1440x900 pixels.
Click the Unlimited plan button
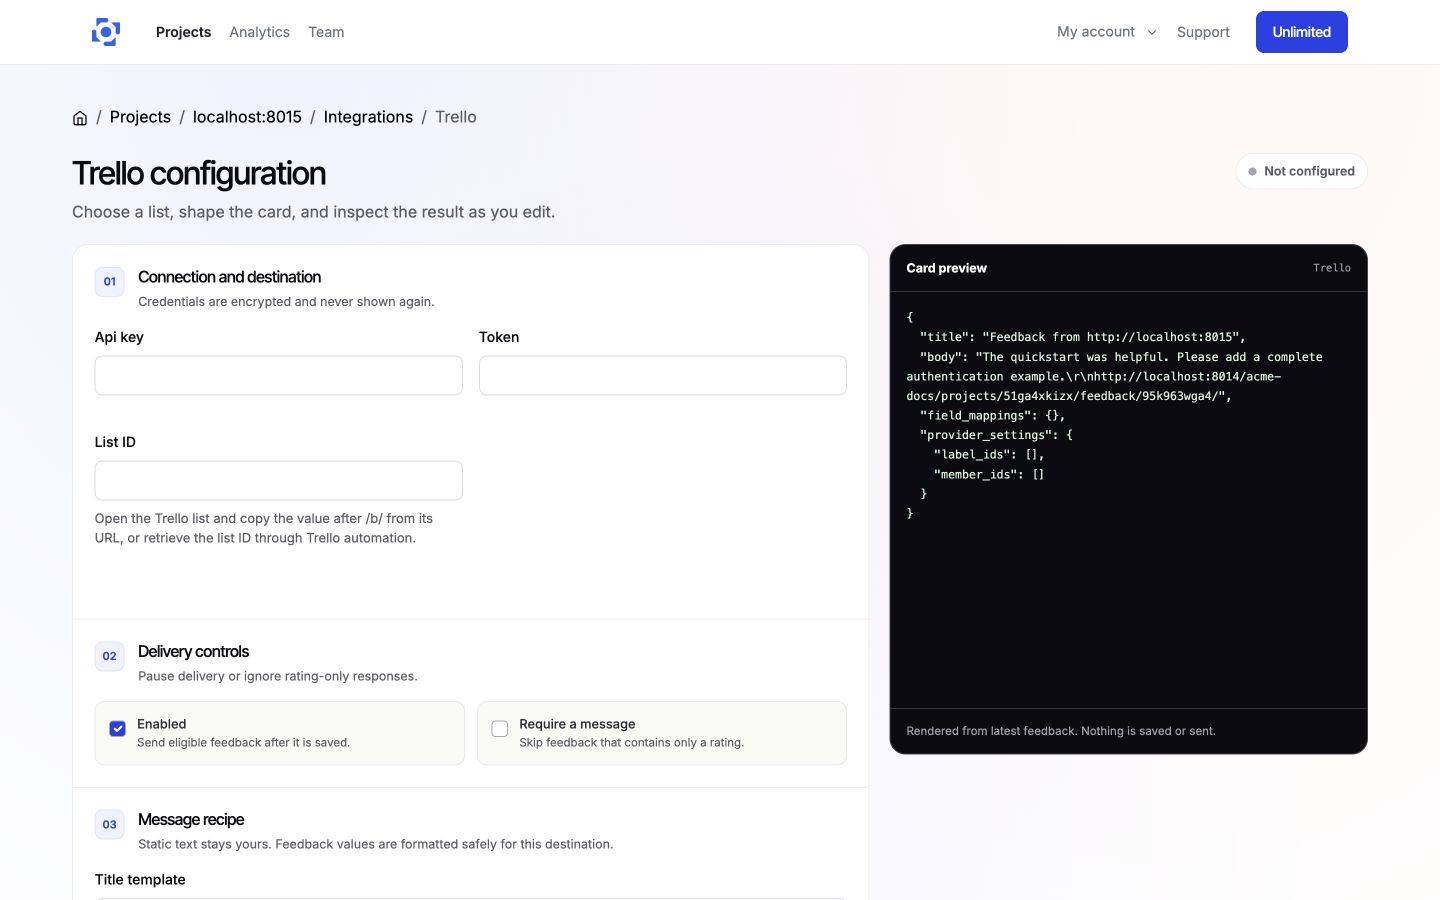click(1301, 32)
